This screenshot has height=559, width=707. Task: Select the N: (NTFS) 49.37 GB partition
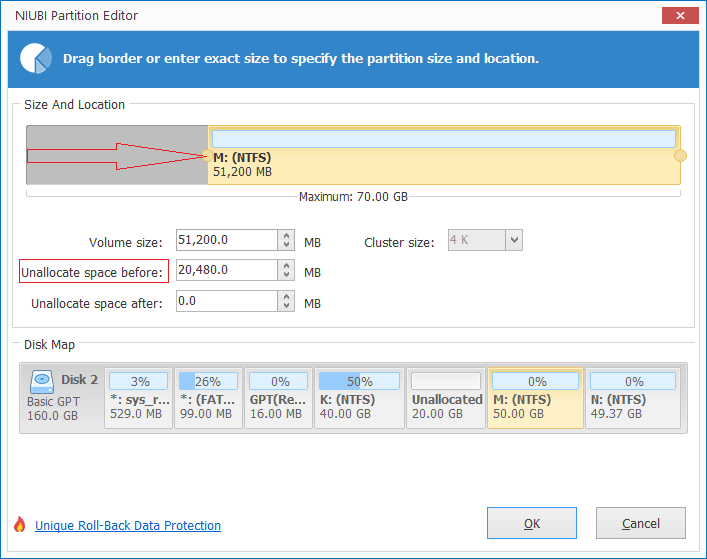pos(633,398)
